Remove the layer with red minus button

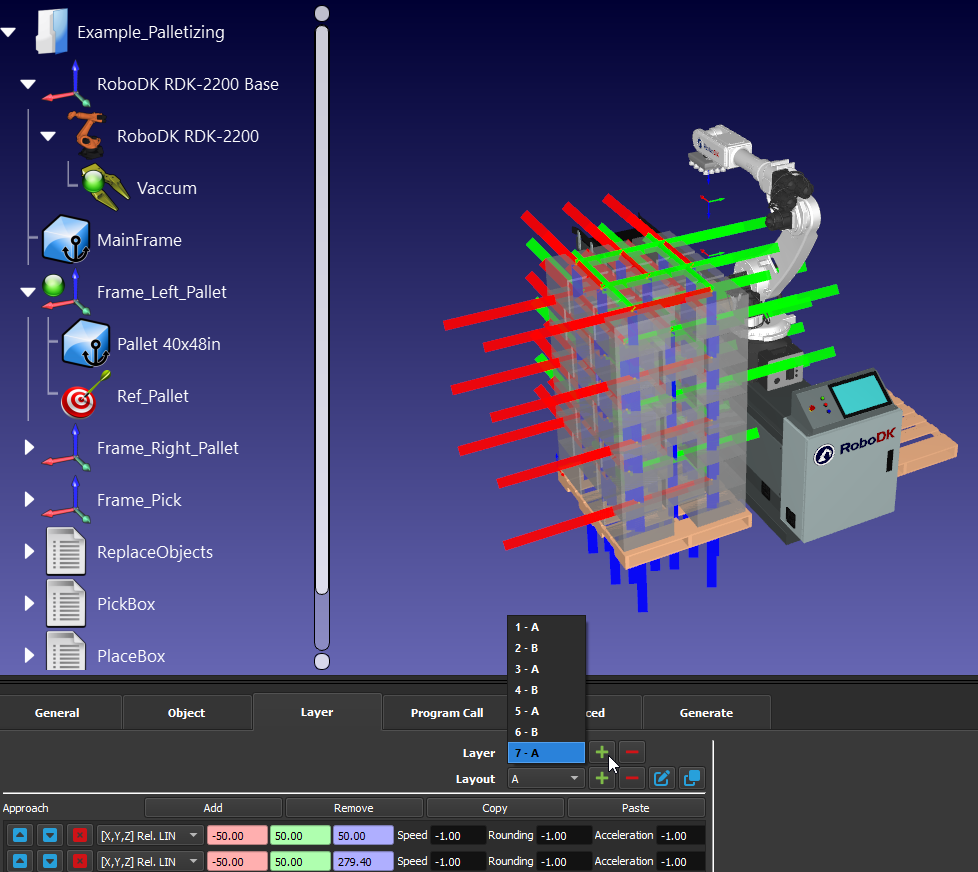coord(631,752)
